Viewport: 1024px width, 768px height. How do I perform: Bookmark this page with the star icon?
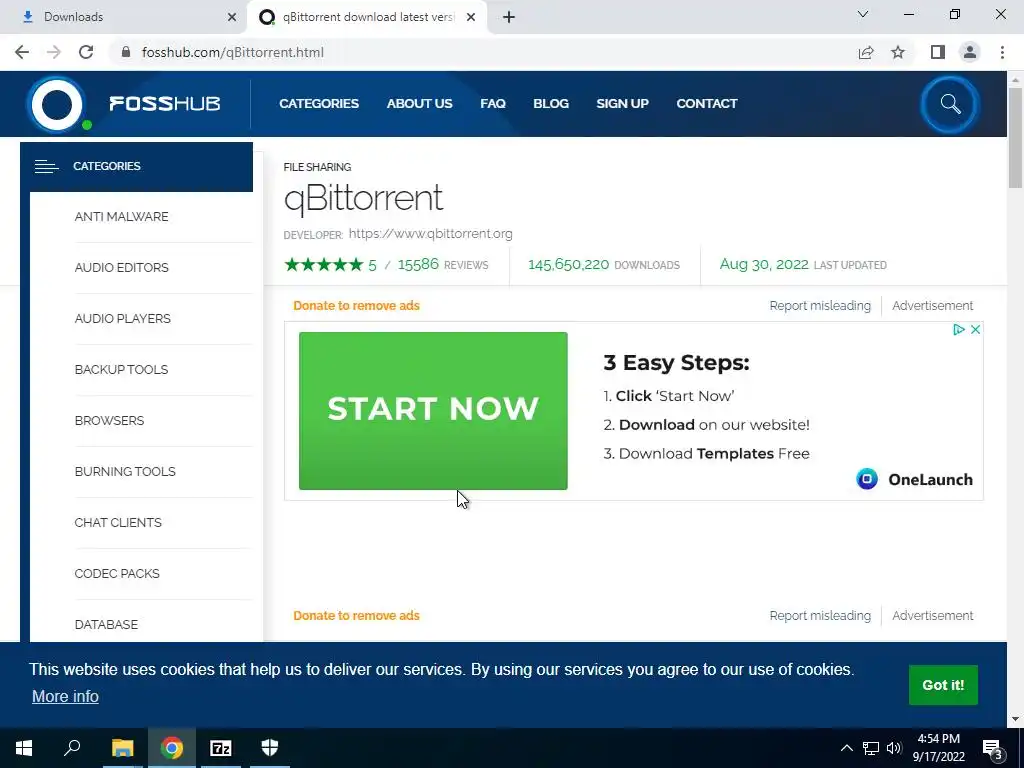coord(899,52)
